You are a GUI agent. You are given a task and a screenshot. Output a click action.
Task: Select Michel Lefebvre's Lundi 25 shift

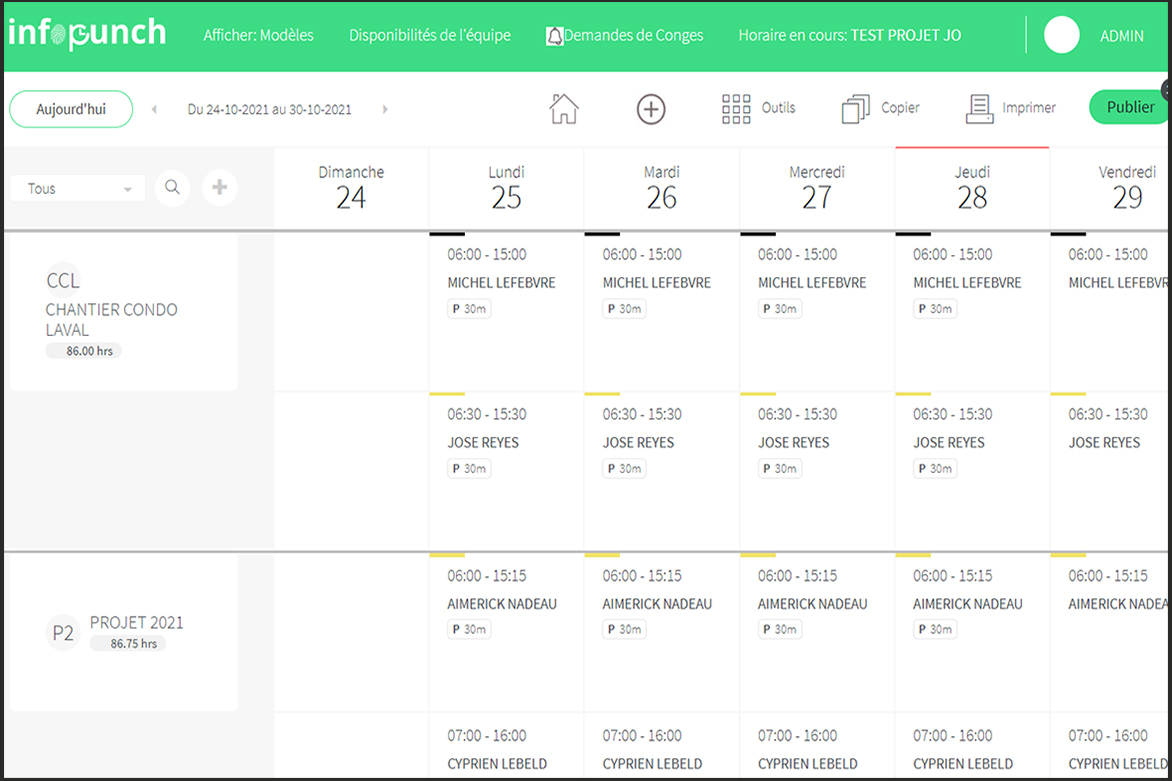pyautogui.click(x=506, y=312)
